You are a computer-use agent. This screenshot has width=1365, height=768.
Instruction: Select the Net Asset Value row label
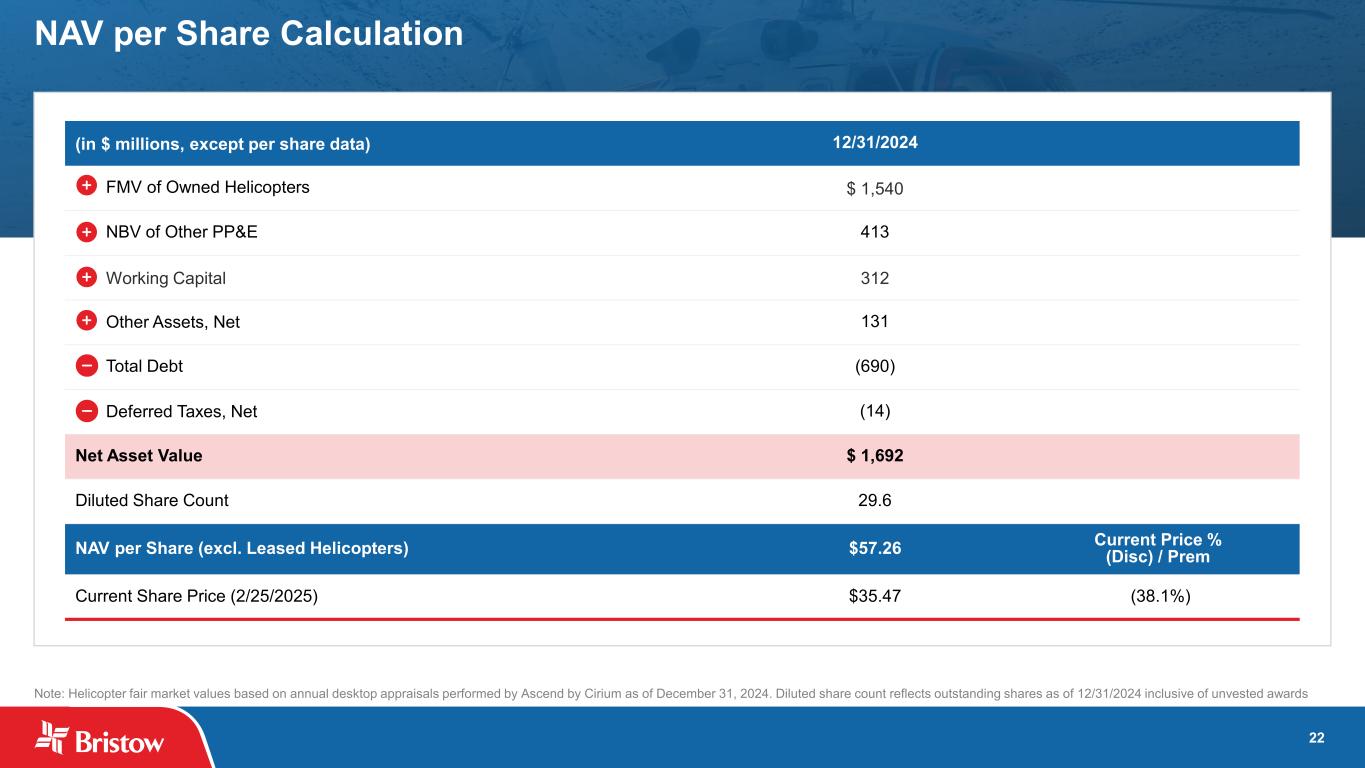(x=139, y=456)
